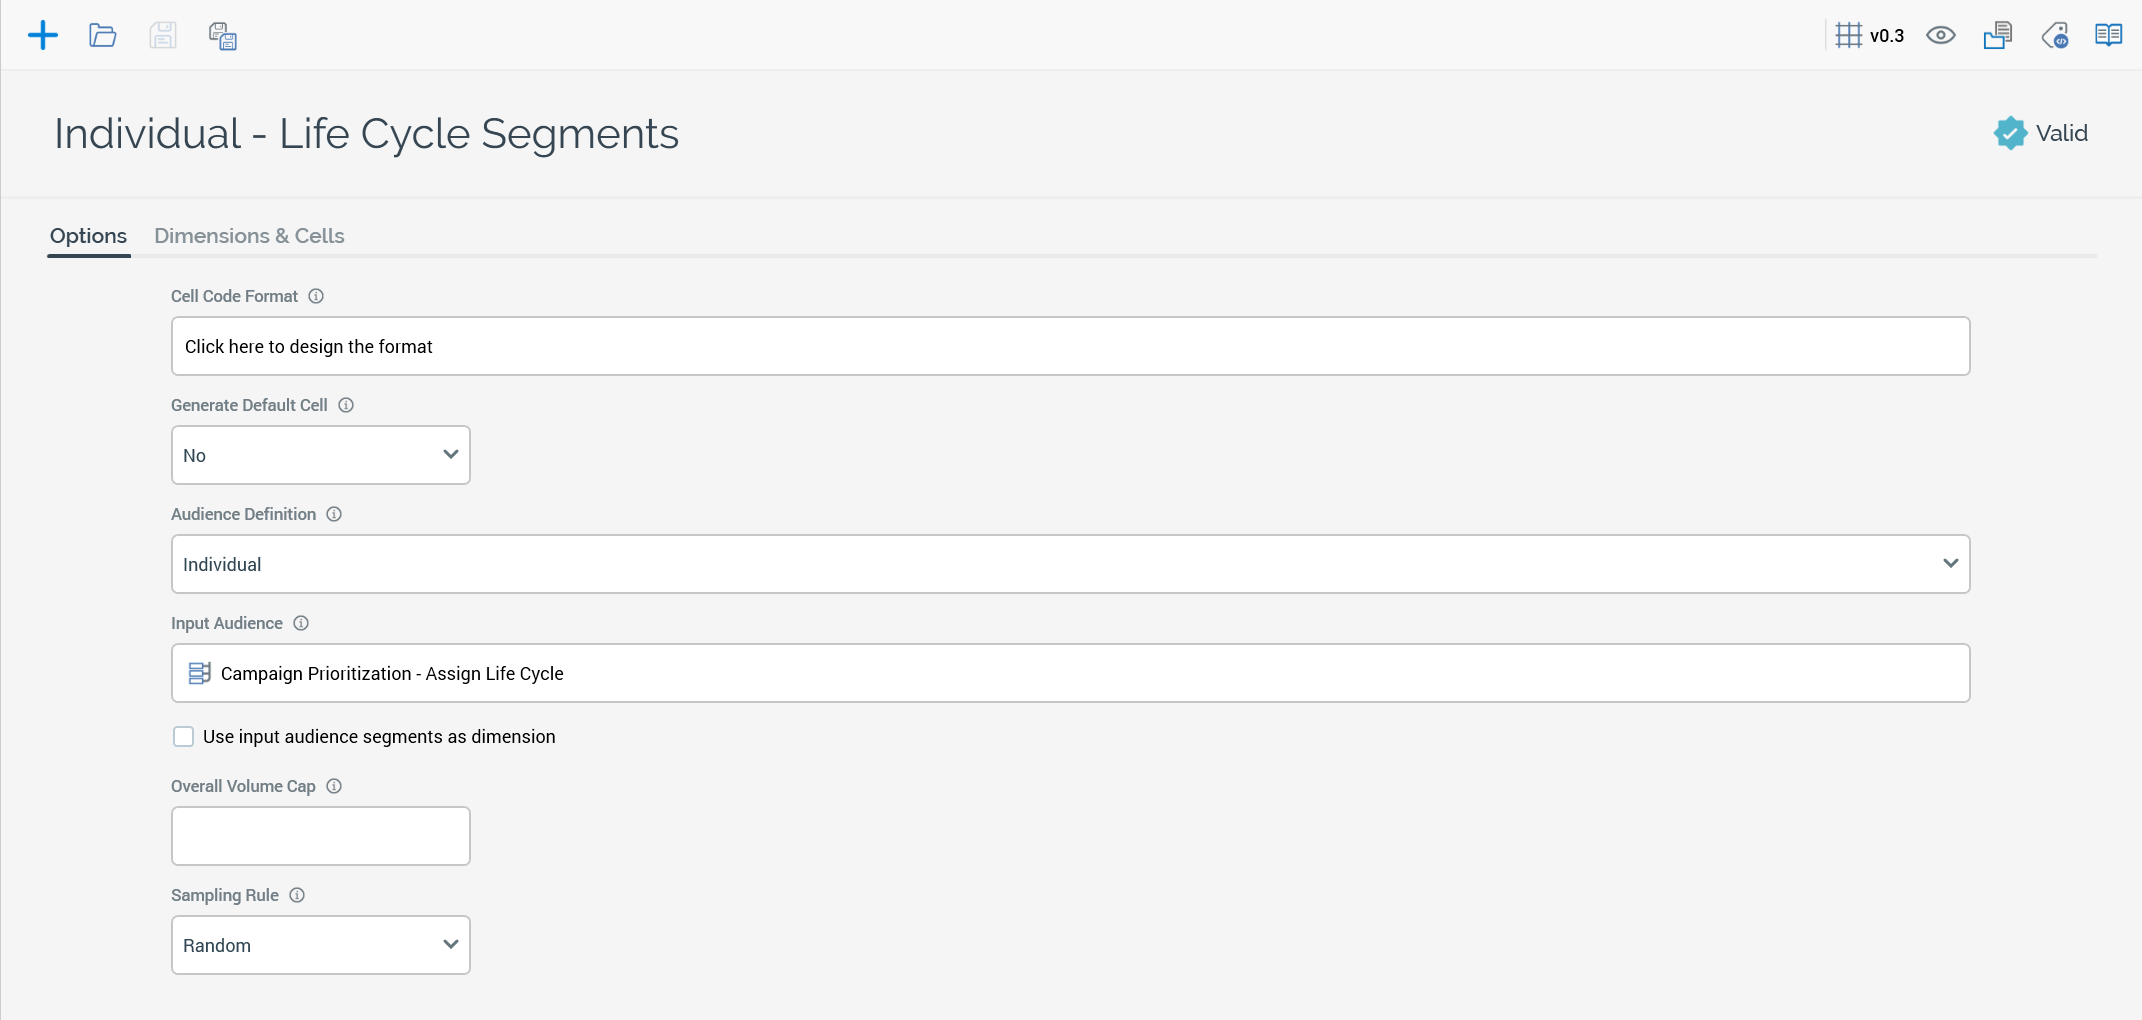Open the Audience Definition dropdown
The width and height of the screenshot is (2142, 1020).
(1070, 564)
